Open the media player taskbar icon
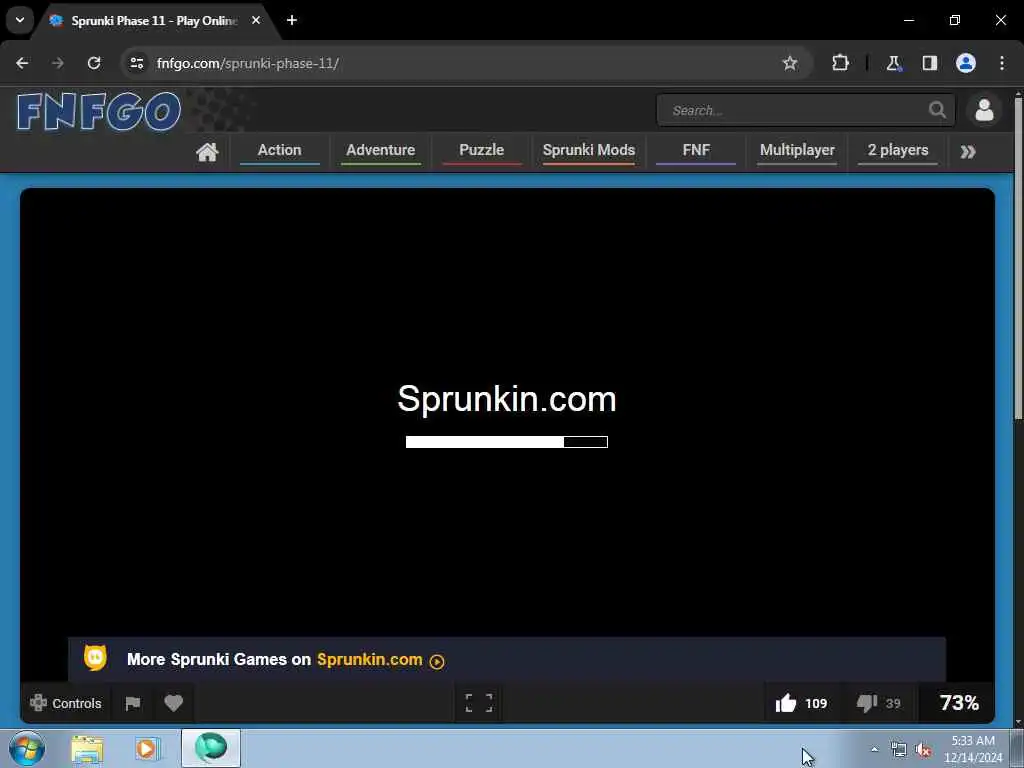 [x=148, y=749]
